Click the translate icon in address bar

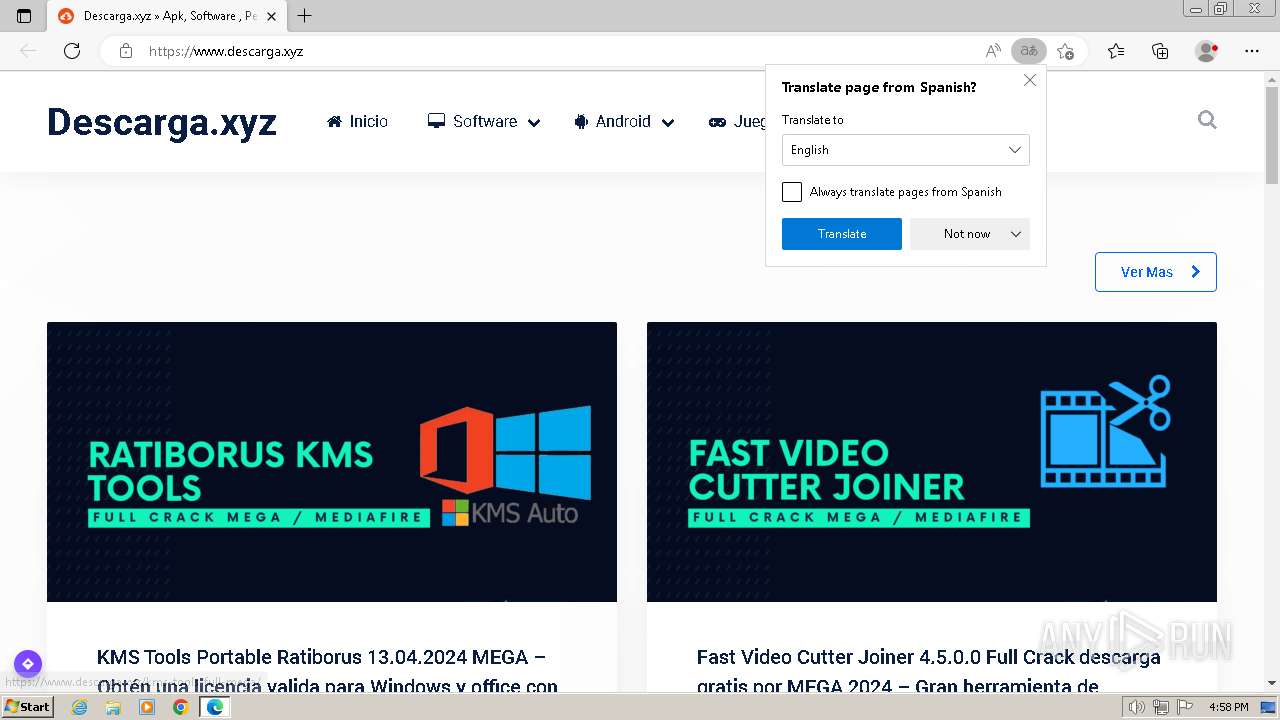[x=1028, y=51]
